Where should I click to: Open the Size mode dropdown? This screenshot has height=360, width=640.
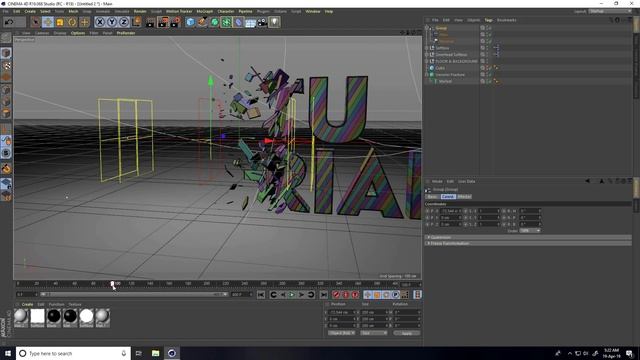373,333
